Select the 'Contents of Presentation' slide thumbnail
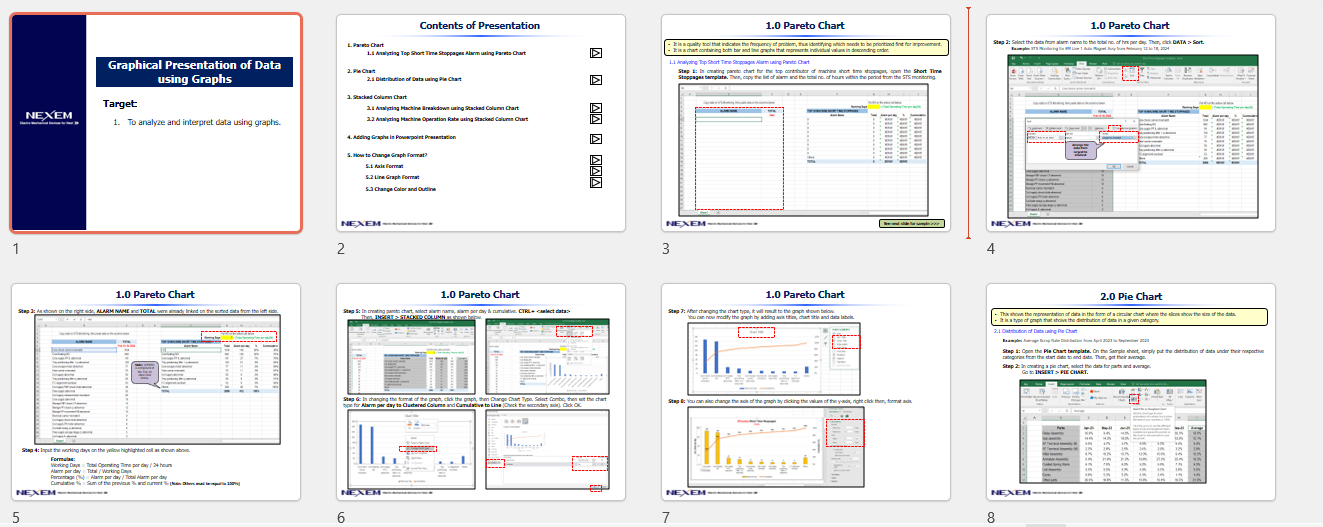Image resolution: width=1323 pixels, height=527 pixels. 480,124
